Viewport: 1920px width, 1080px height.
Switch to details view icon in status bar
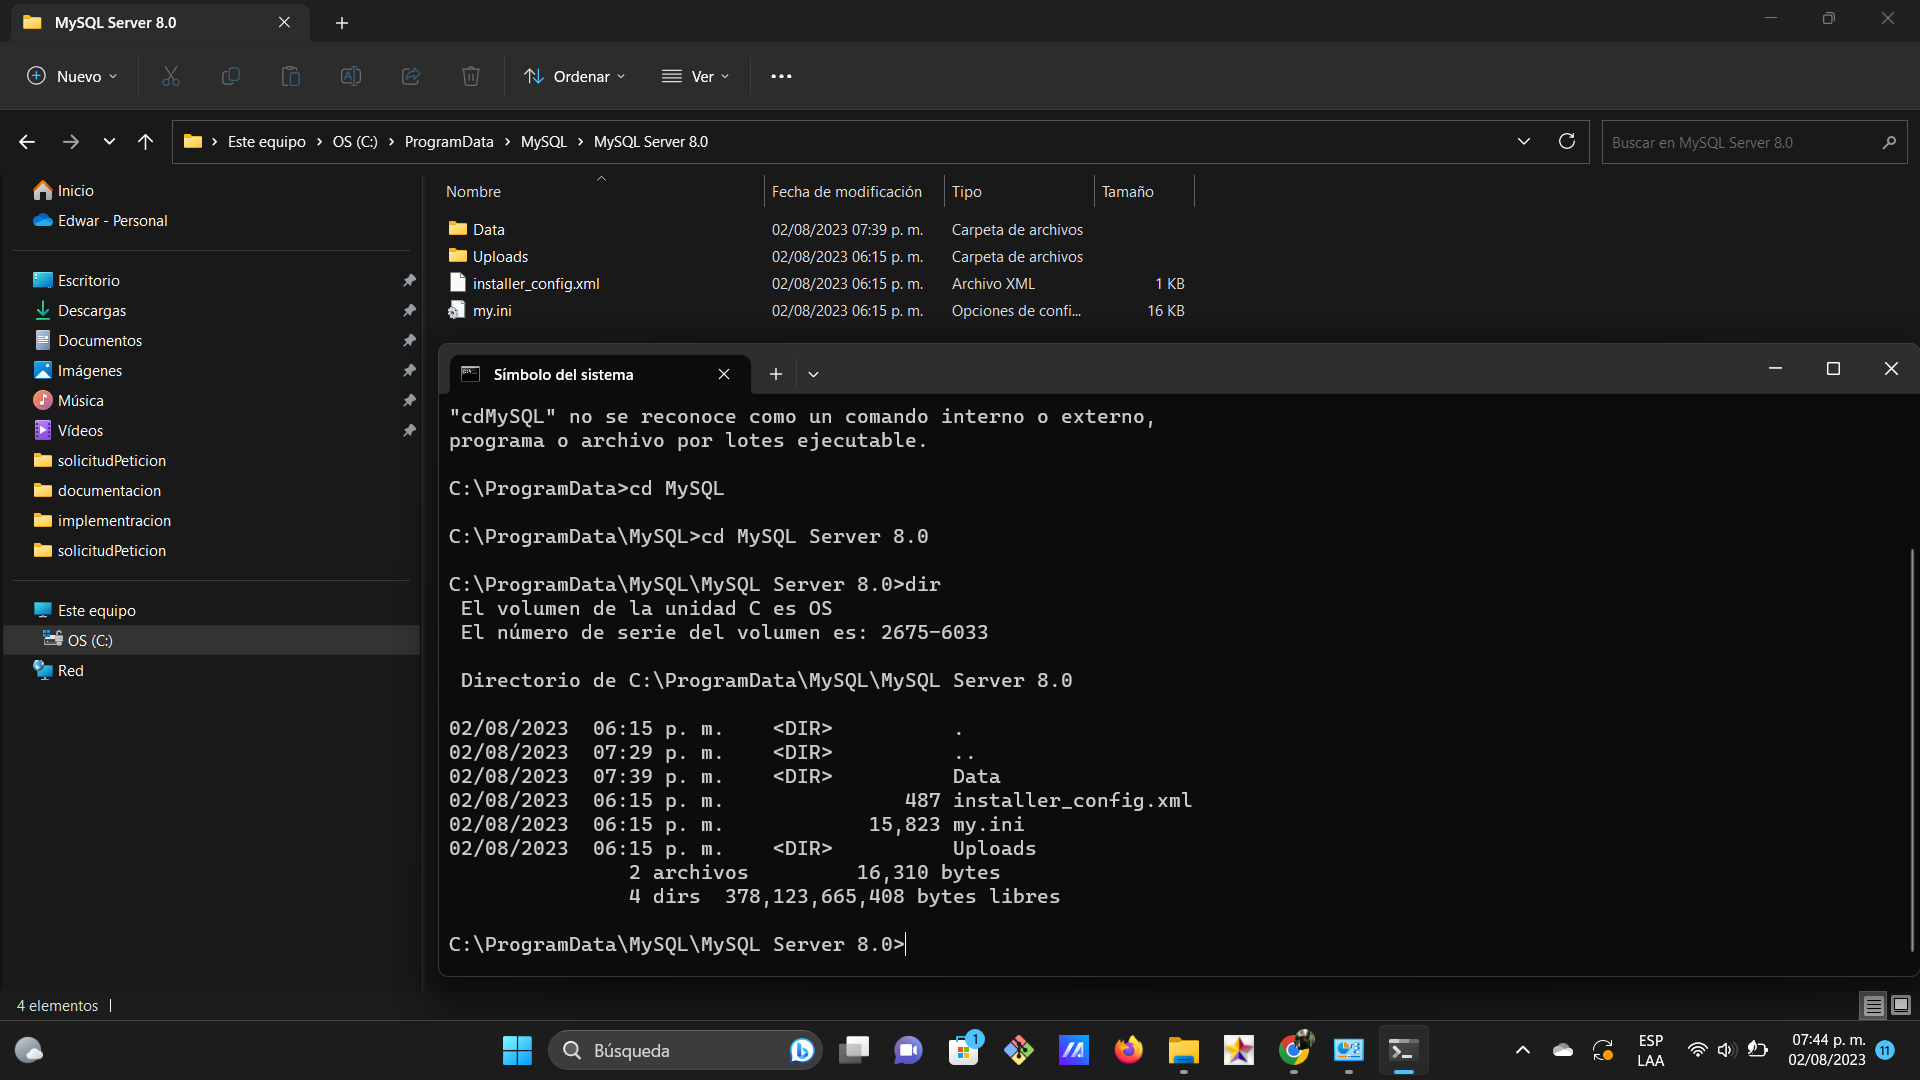pyautogui.click(x=1874, y=1005)
